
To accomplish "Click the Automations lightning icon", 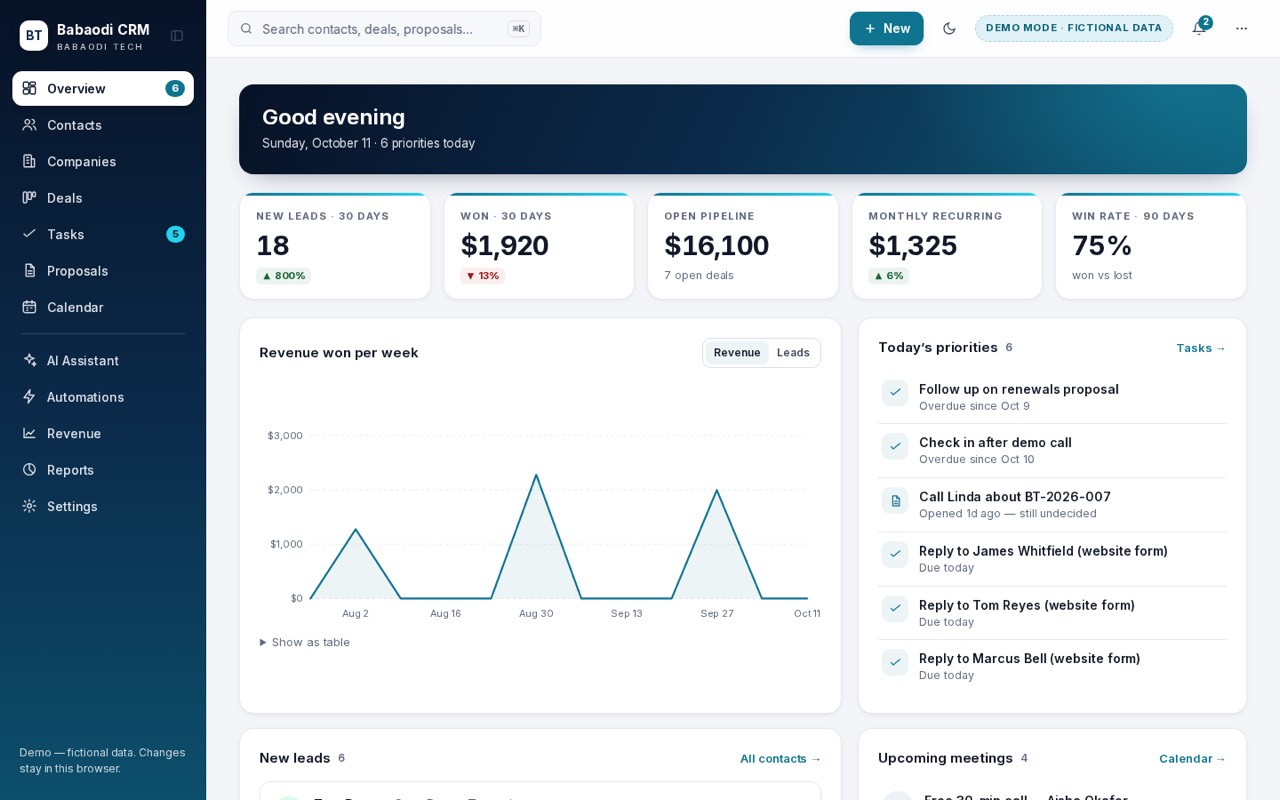I will pos(29,397).
